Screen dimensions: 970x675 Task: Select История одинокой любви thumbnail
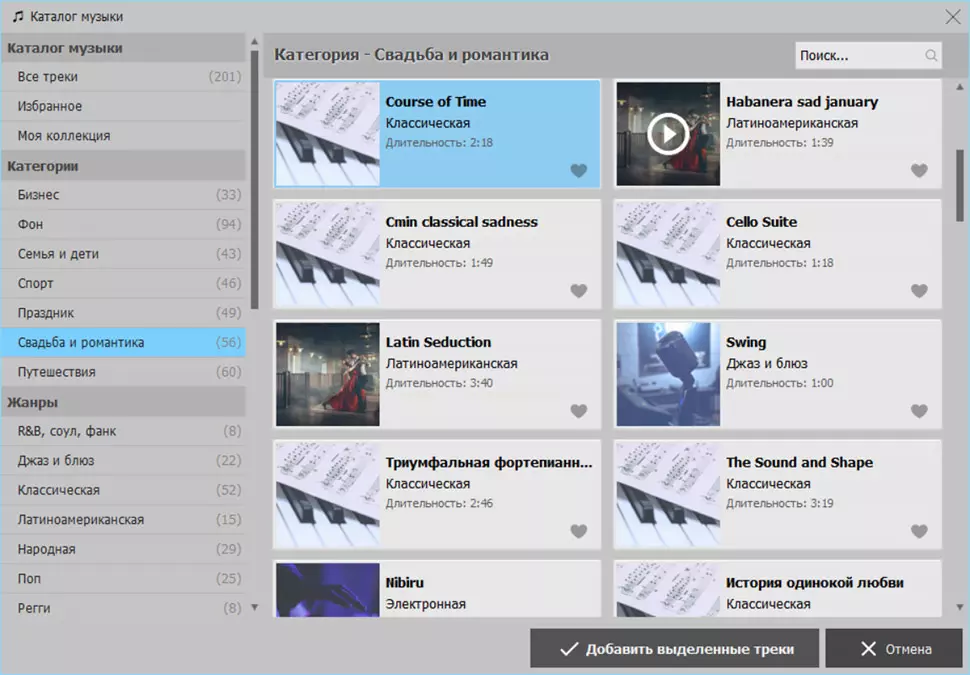[668, 590]
